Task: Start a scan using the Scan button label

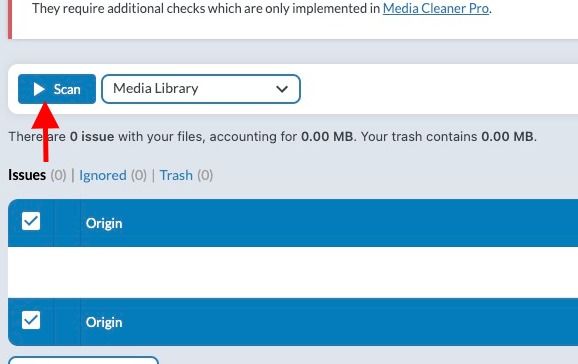Action: (67, 89)
